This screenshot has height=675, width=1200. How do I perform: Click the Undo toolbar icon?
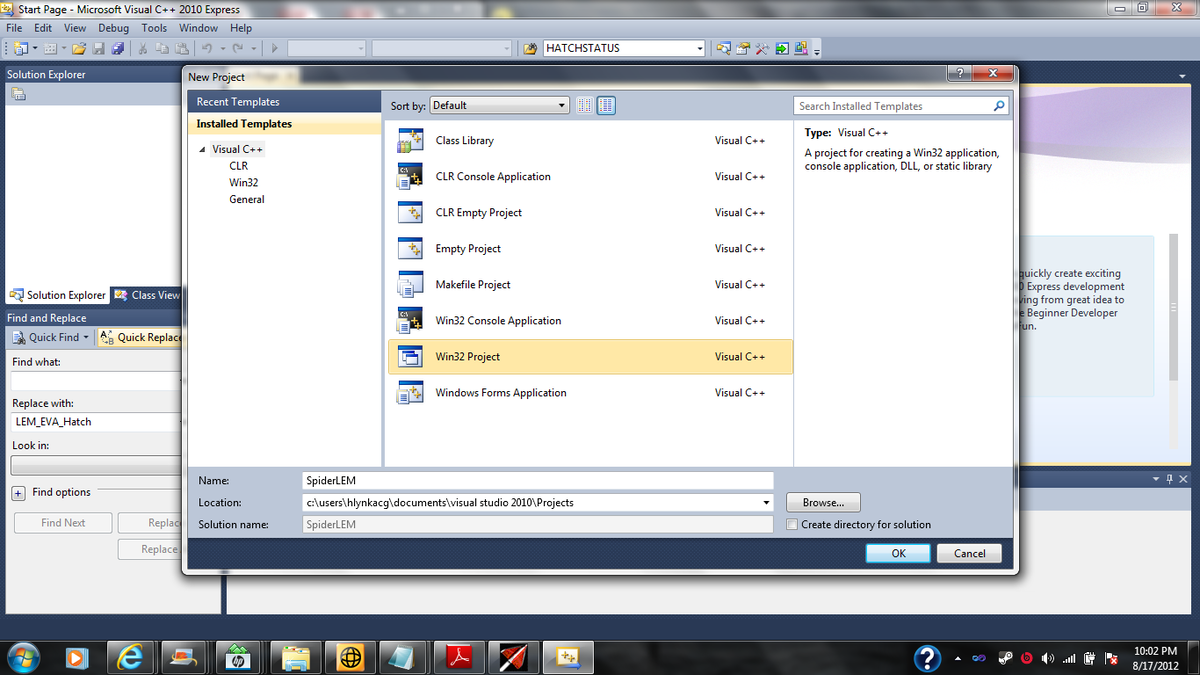tap(206, 48)
